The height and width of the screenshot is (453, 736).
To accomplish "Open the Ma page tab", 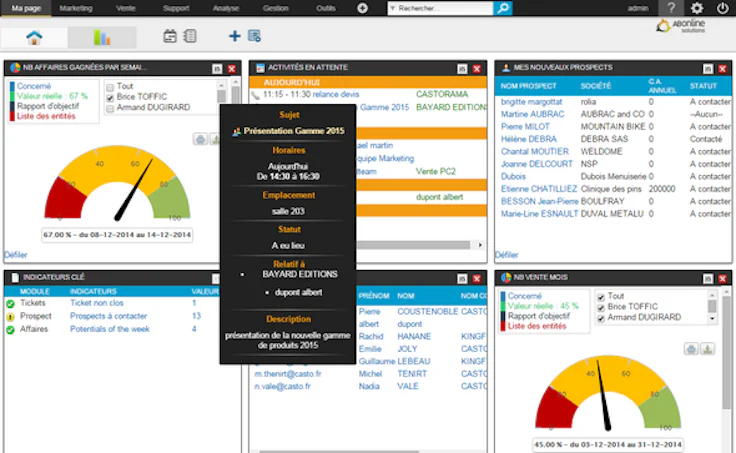I will [26, 8].
